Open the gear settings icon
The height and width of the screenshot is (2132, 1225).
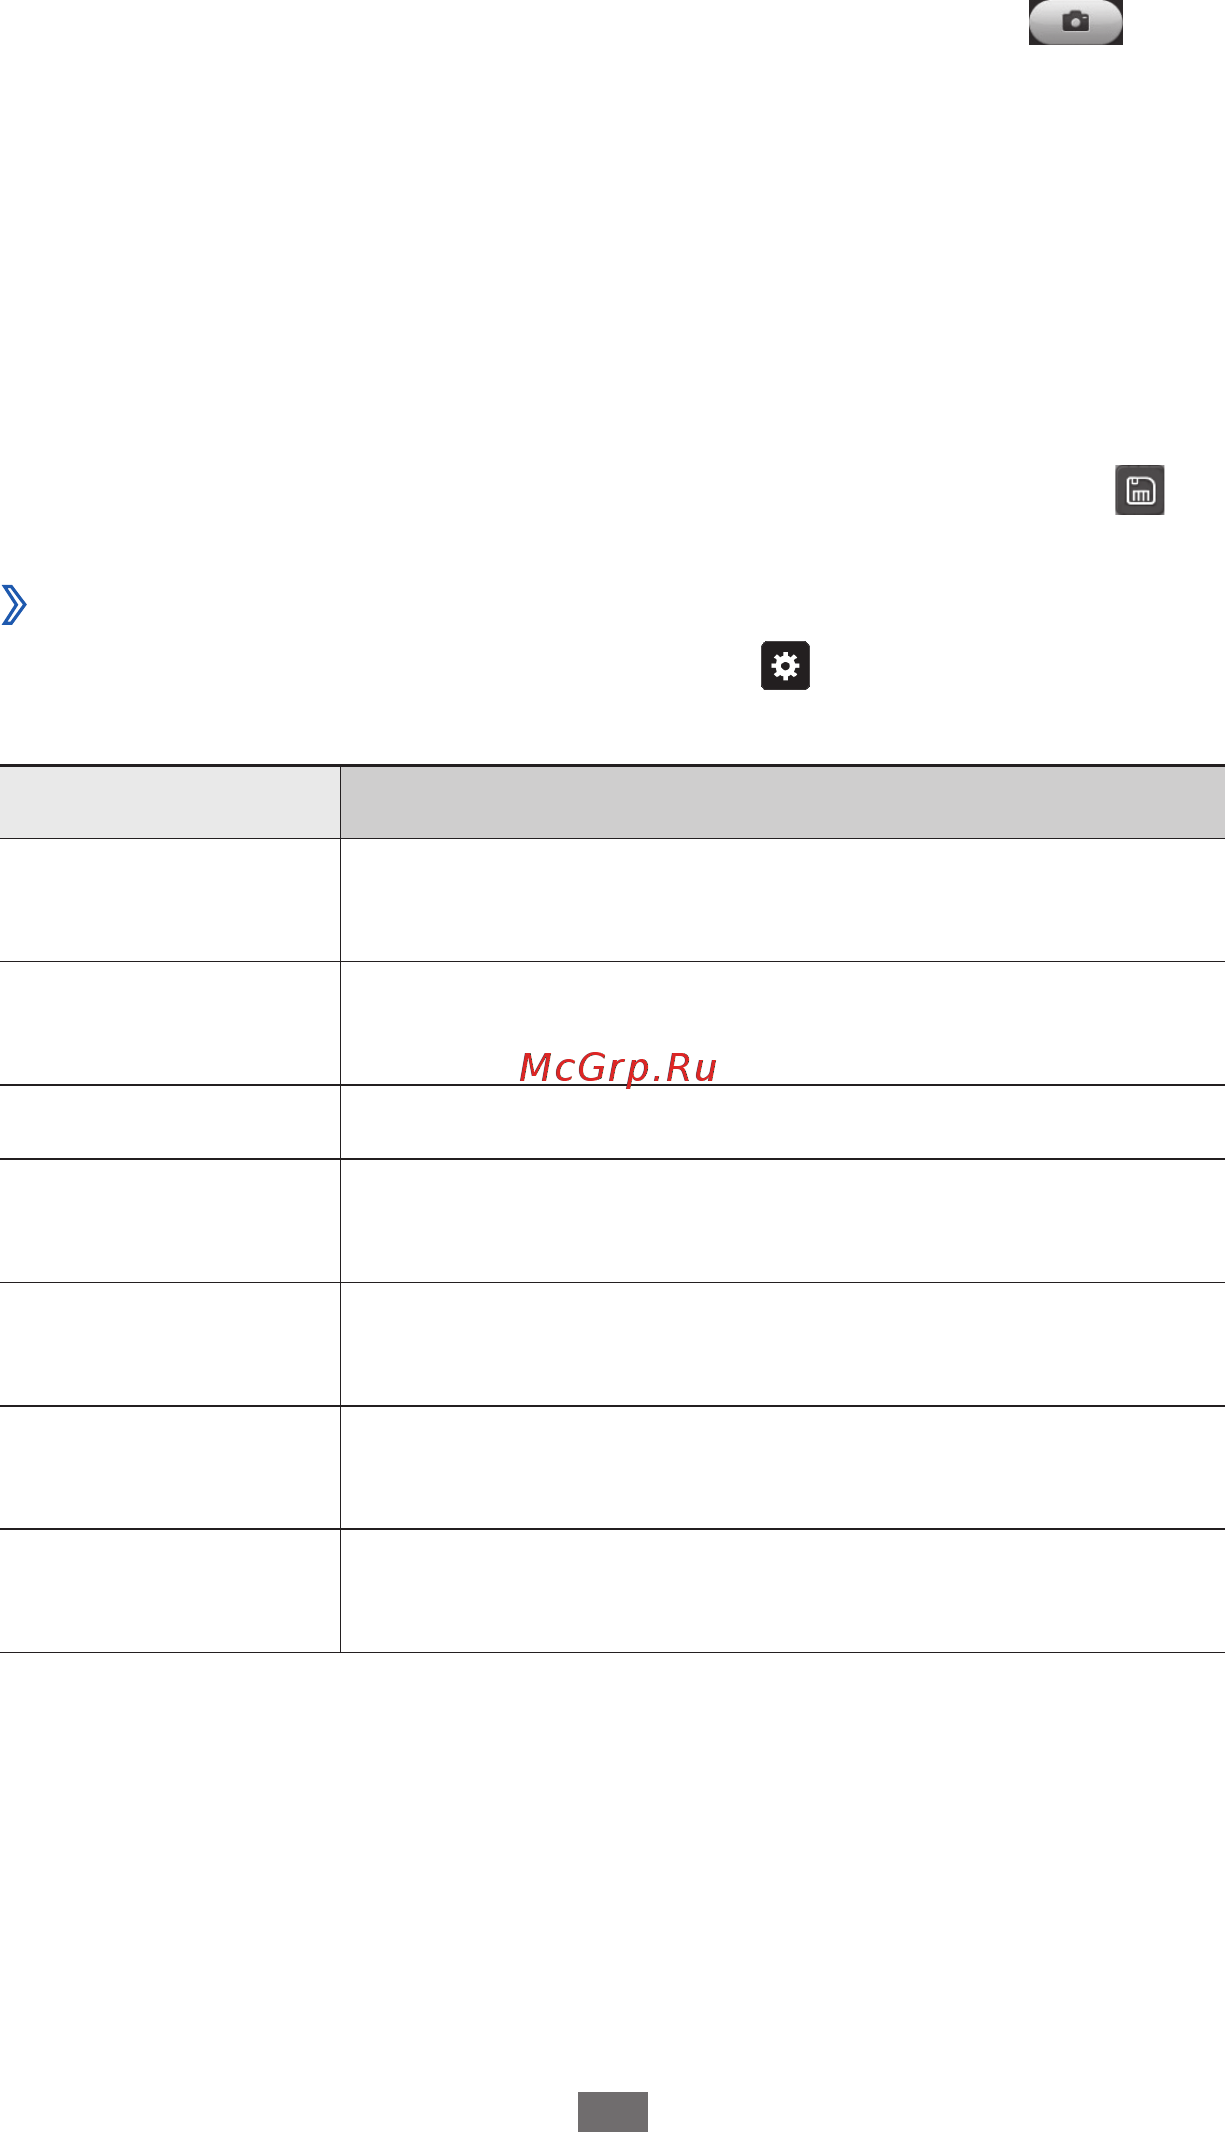(785, 666)
